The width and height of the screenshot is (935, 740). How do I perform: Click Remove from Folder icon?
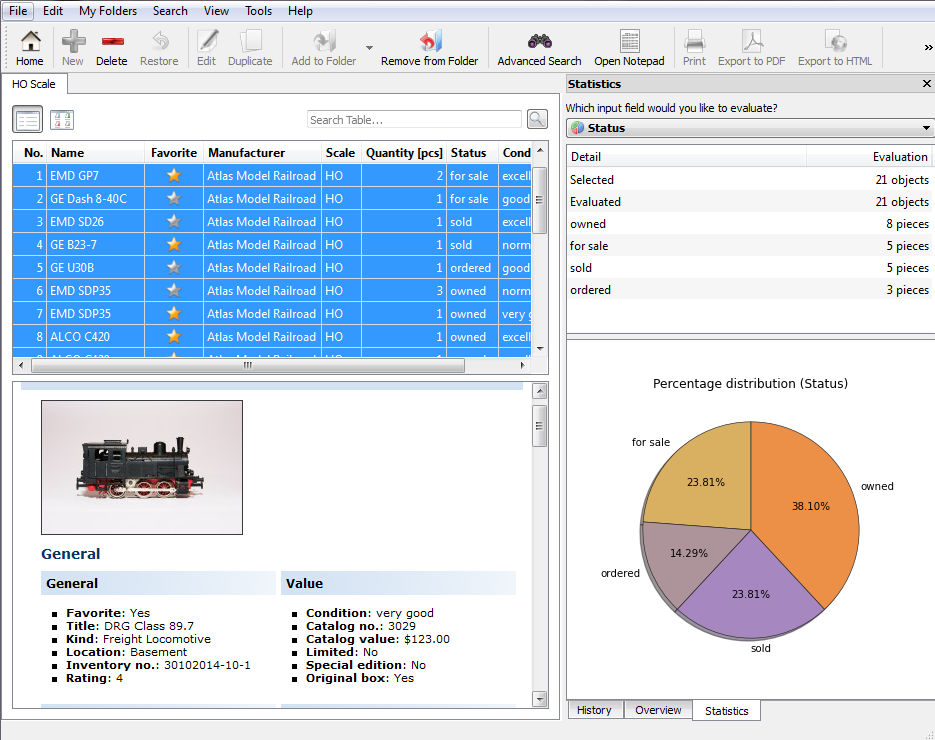click(x=429, y=42)
